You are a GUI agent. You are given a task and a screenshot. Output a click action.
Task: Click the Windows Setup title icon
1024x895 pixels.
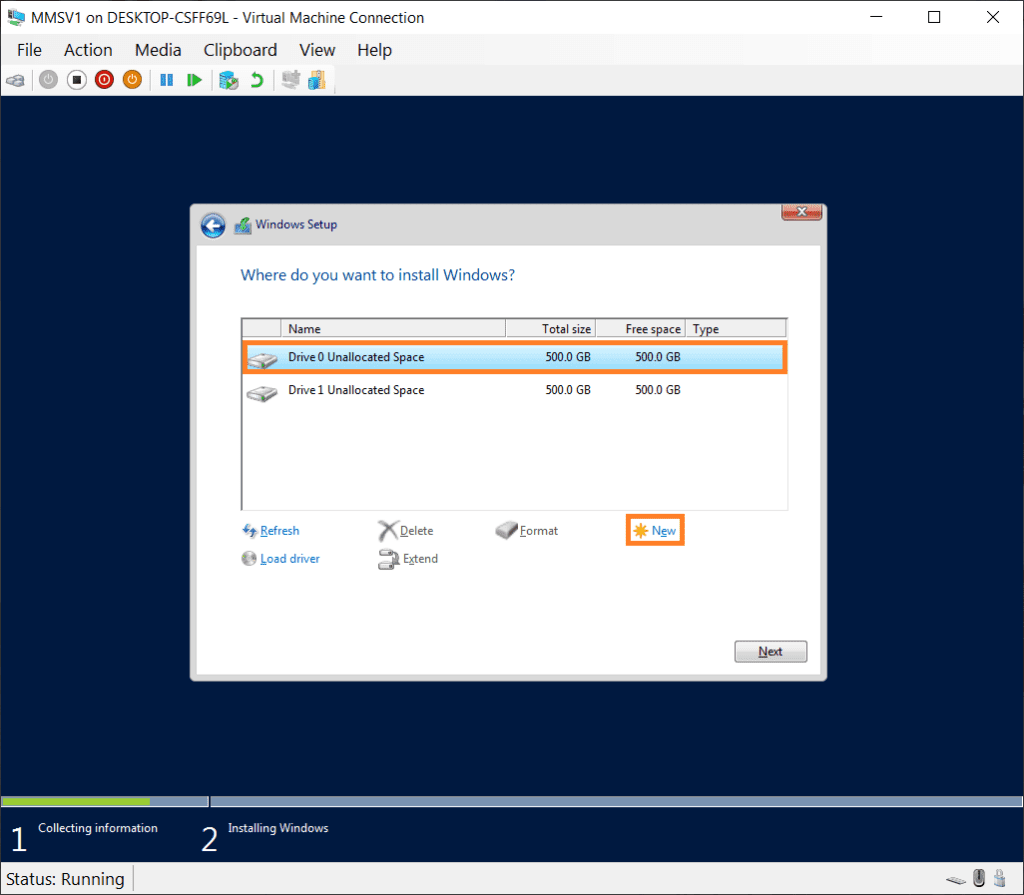(x=243, y=225)
